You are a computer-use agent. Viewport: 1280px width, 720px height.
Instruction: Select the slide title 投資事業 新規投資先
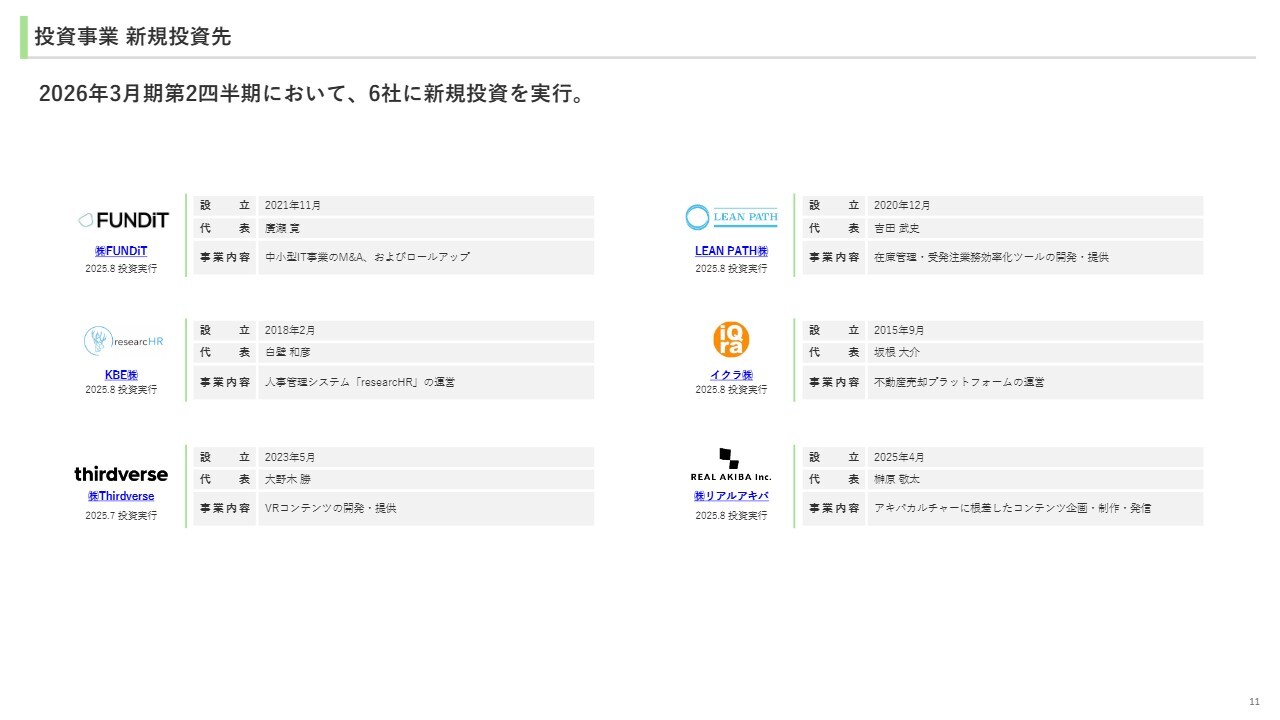tap(133, 37)
